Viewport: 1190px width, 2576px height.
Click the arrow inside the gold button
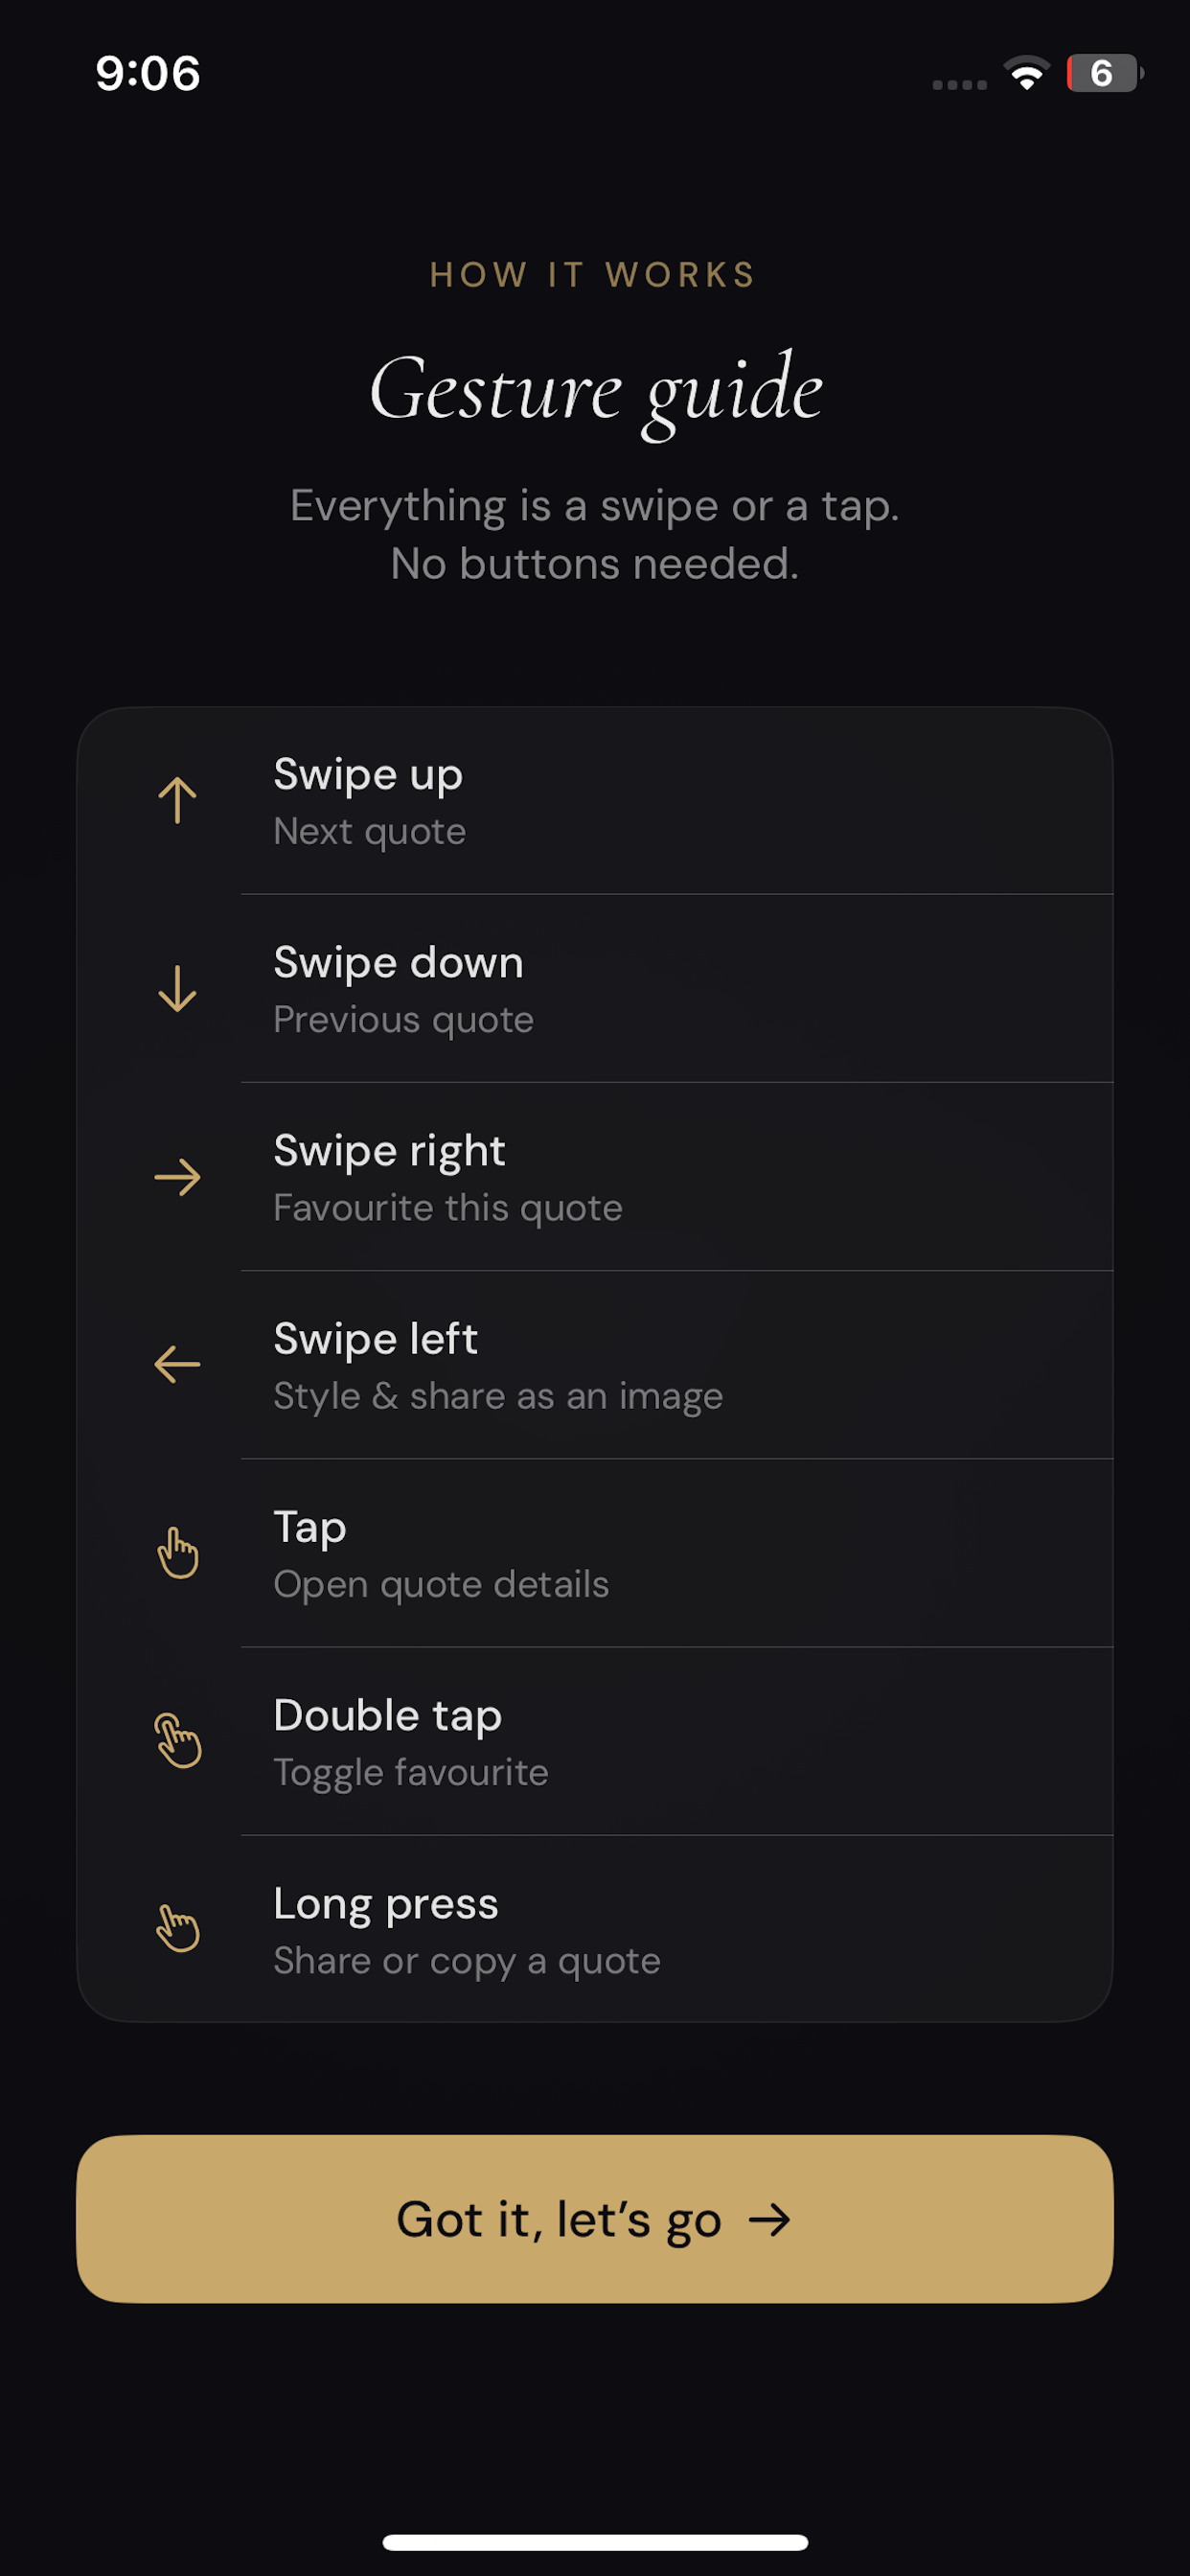770,2220
